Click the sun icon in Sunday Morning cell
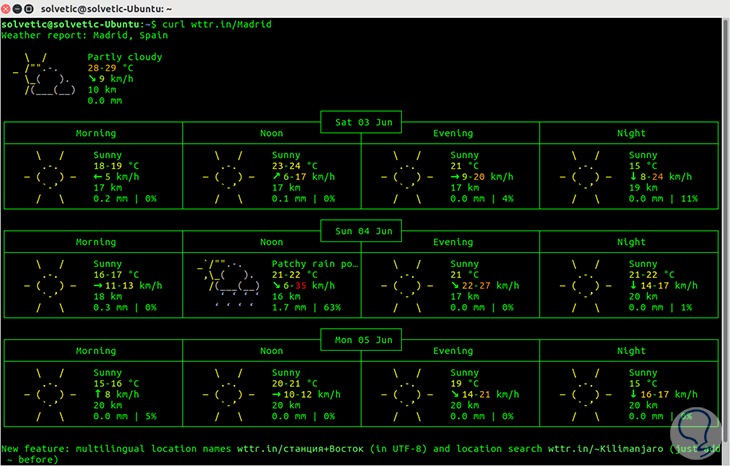 point(50,286)
